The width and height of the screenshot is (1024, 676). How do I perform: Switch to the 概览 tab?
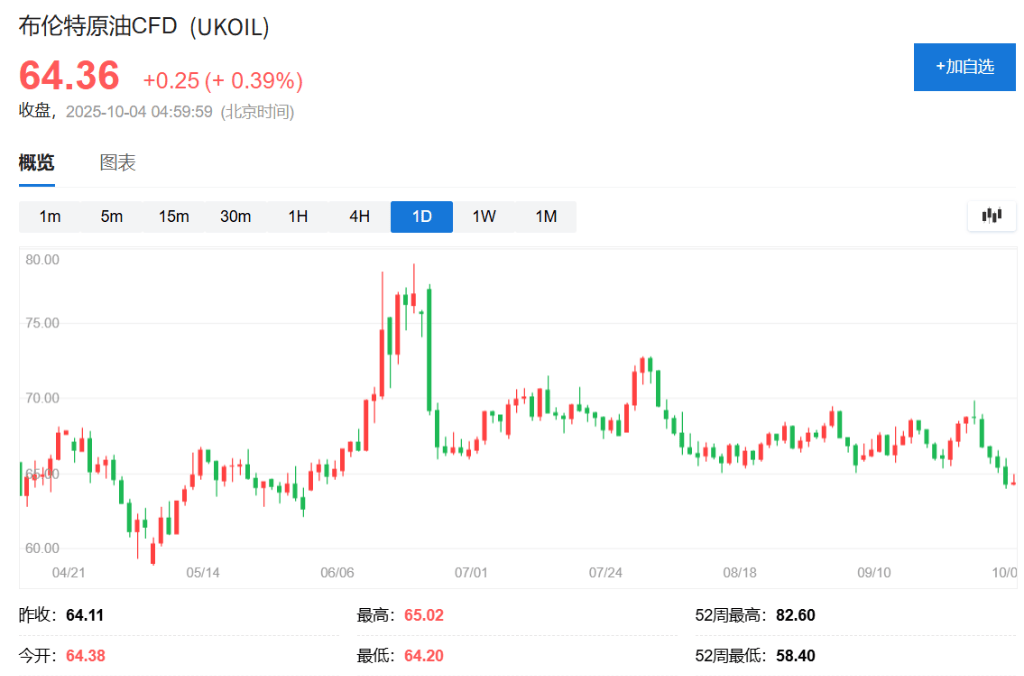[x=37, y=163]
